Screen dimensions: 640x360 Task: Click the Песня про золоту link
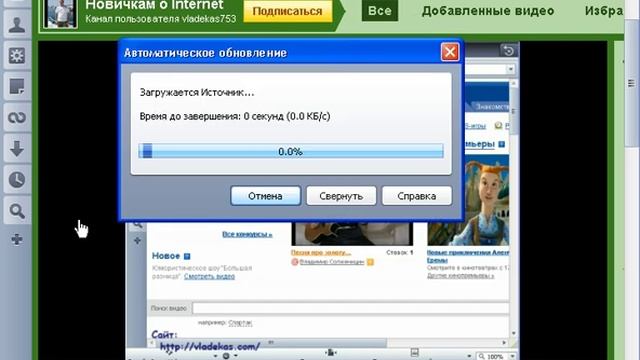coord(321,253)
